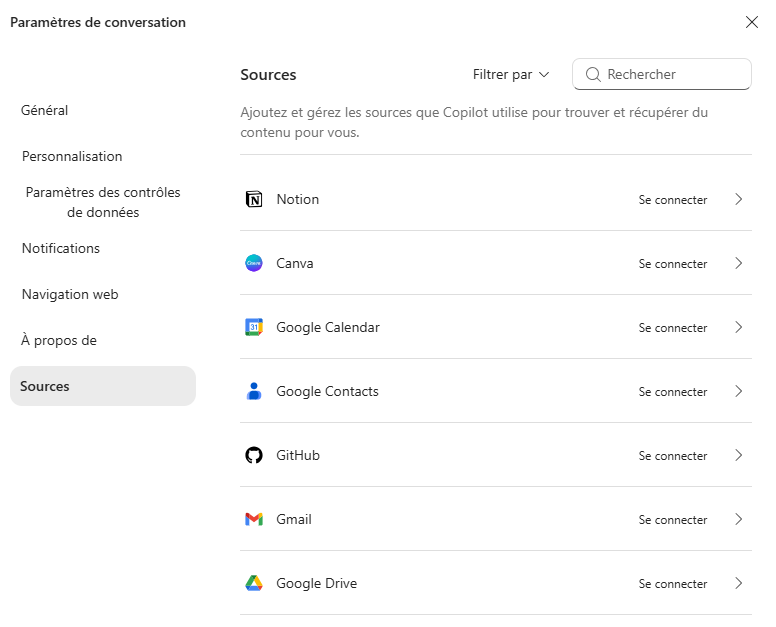Expand the Notion row chevron
The height and width of the screenshot is (627, 776).
[x=739, y=199]
